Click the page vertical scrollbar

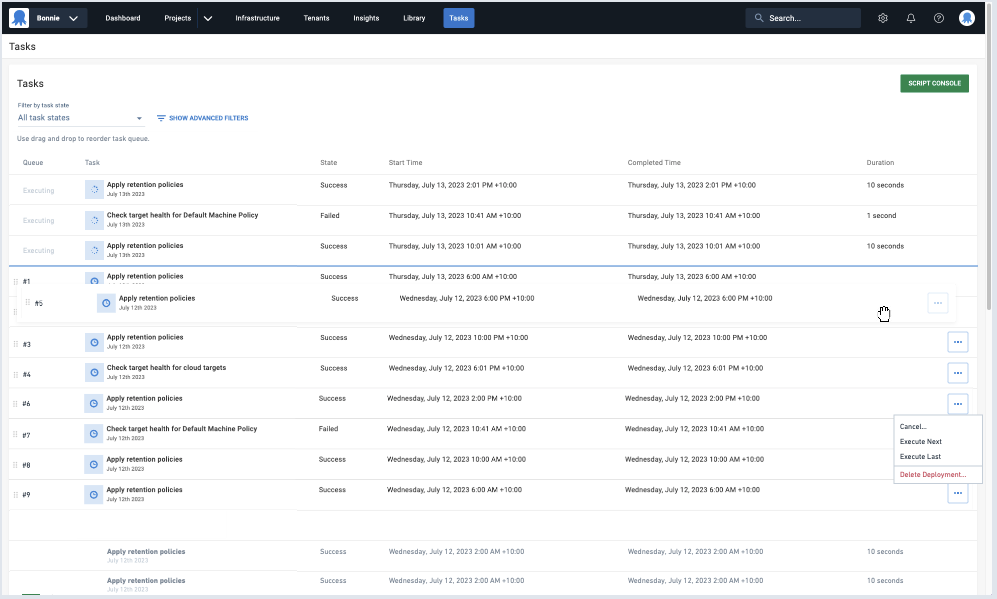[990, 200]
